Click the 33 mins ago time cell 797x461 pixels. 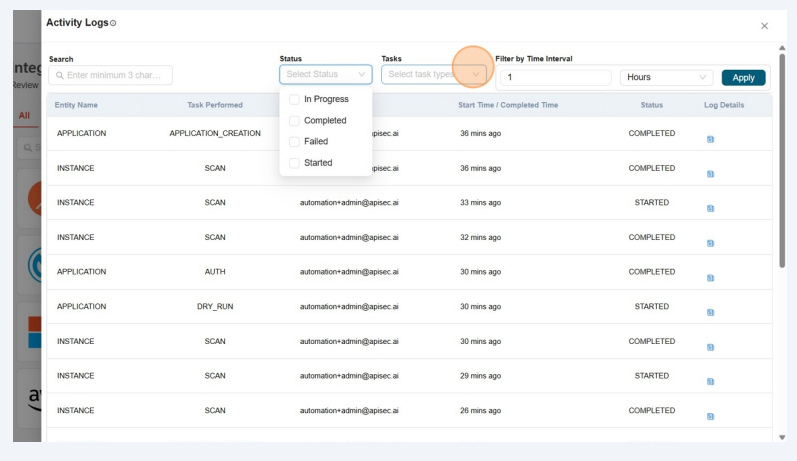tap(480, 202)
